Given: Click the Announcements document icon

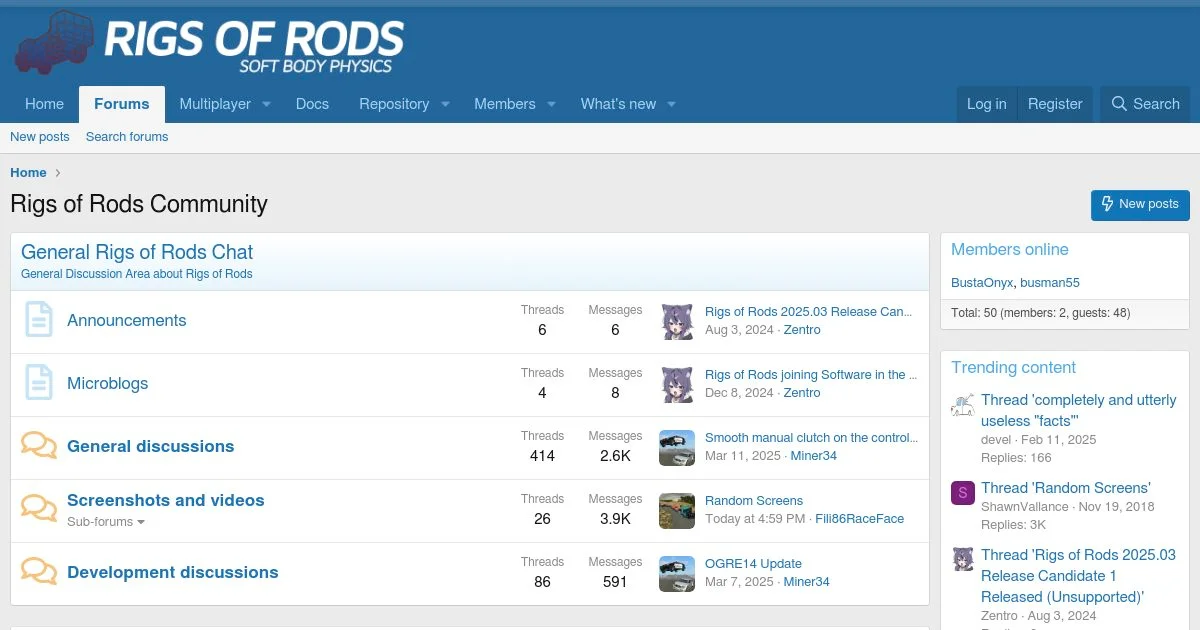Looking at the screenshot, I should pyautogui.click(x=39, y=320).
